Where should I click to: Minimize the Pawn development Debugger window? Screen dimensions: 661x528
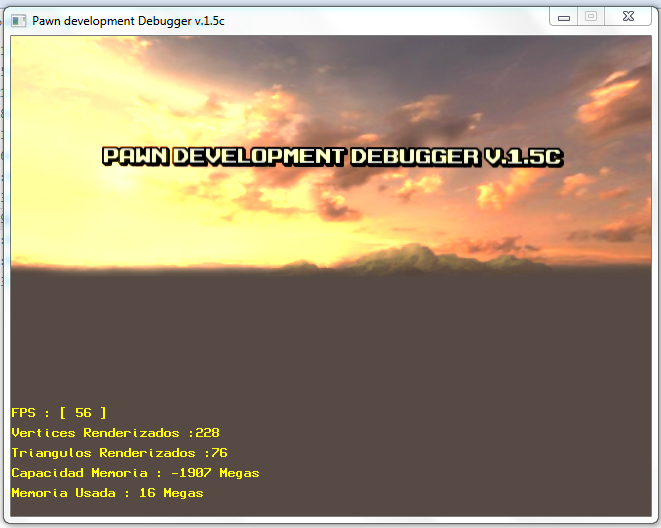564,17
